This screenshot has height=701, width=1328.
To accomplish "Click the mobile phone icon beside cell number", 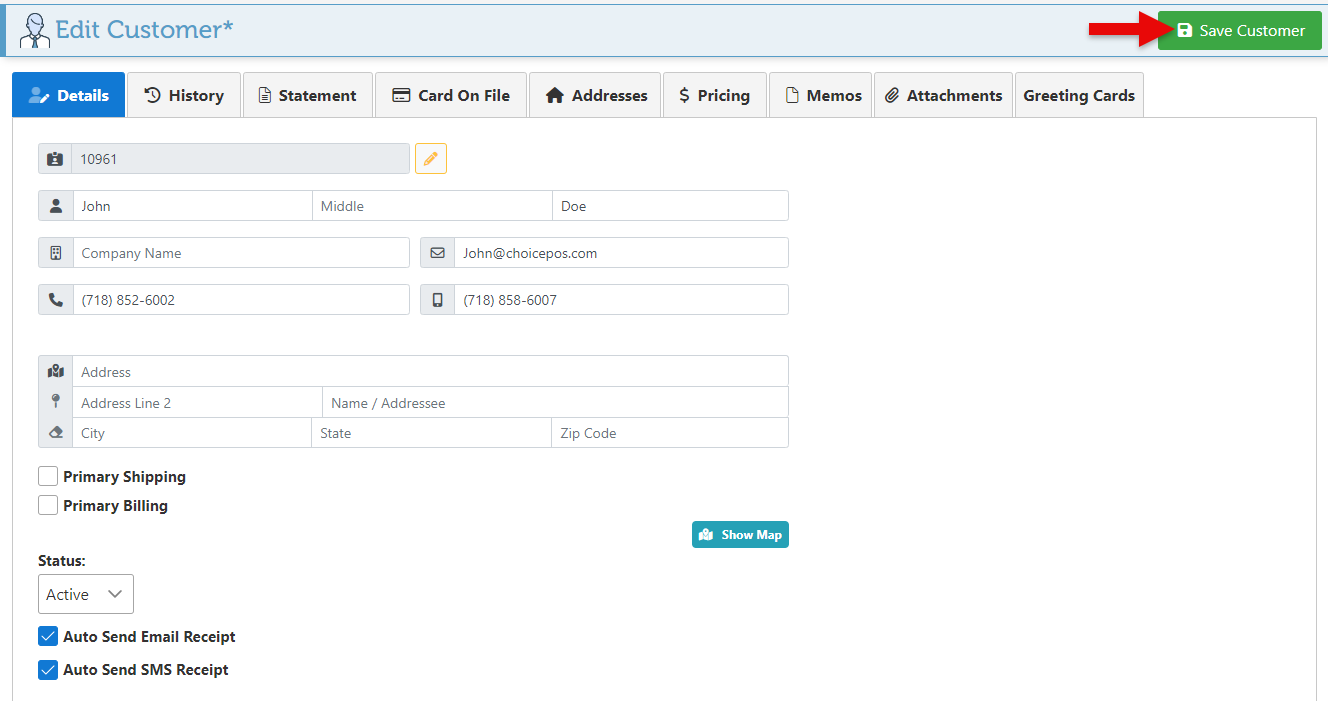I will tap(437, 300).
